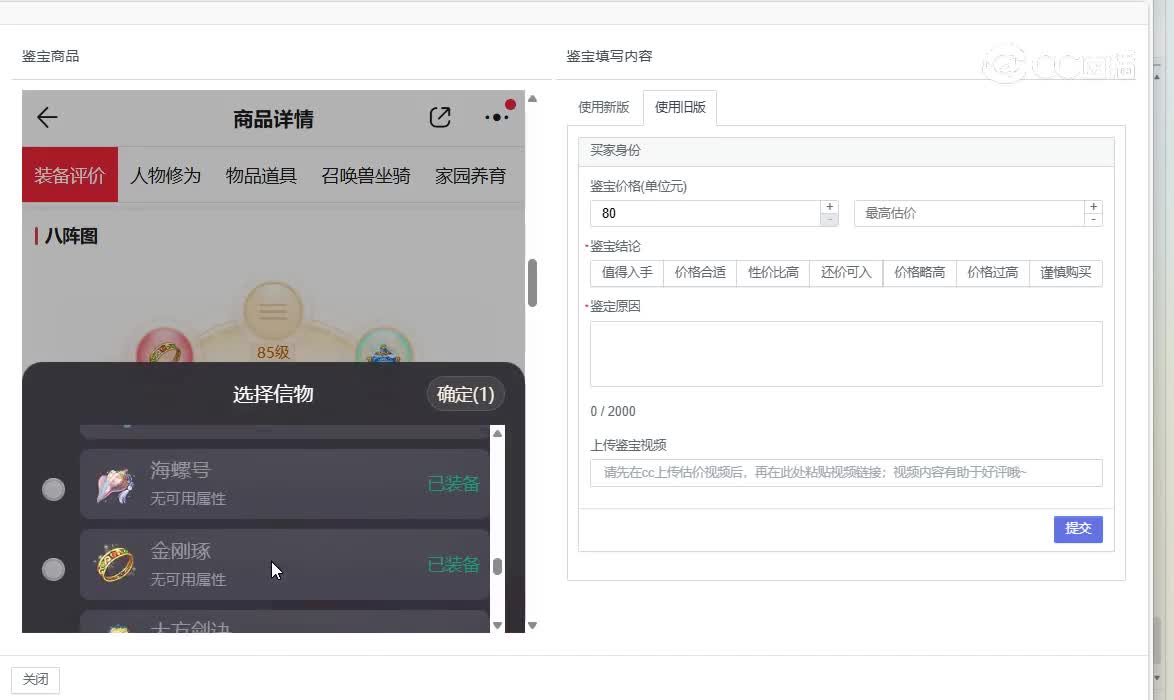1174x700 pixels.
Task: Select the 海螺号 radio button
Action: 53,489
